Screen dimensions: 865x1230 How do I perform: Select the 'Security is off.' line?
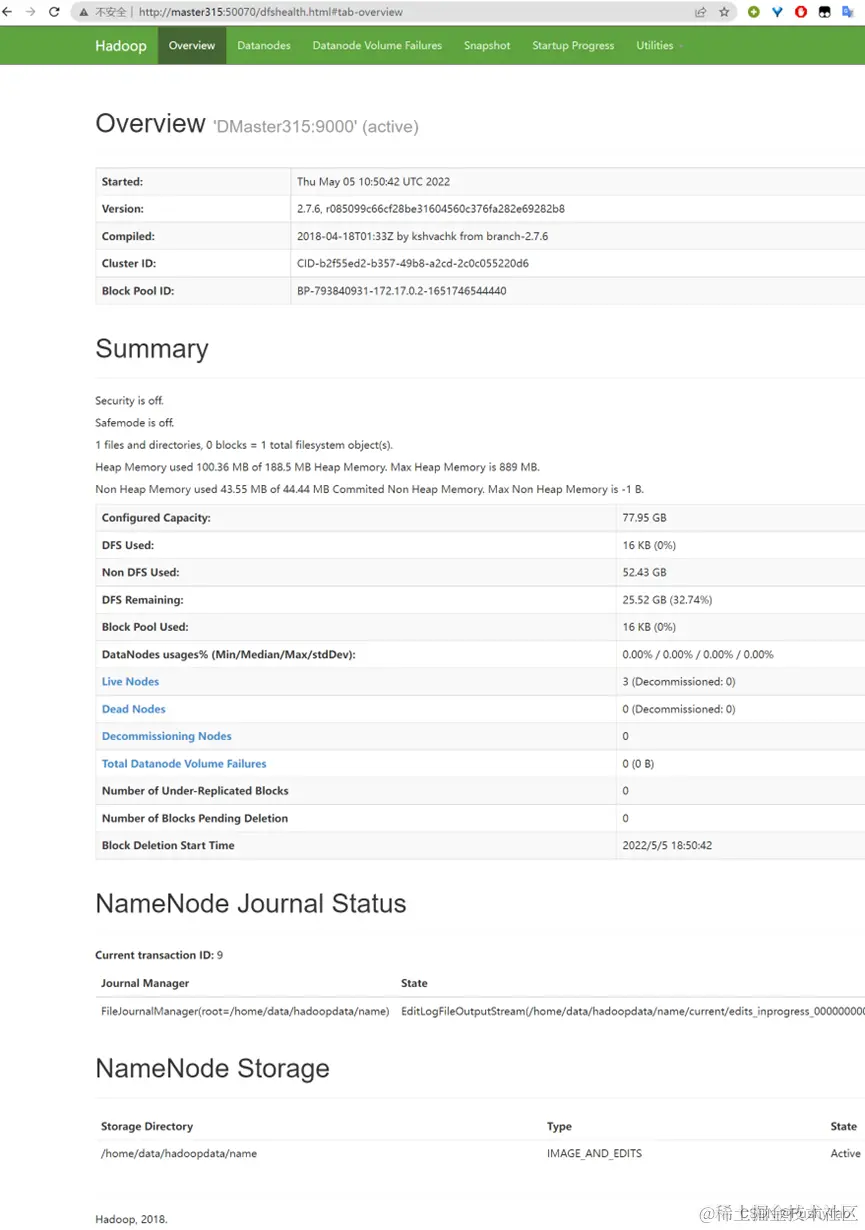[129, 401]
